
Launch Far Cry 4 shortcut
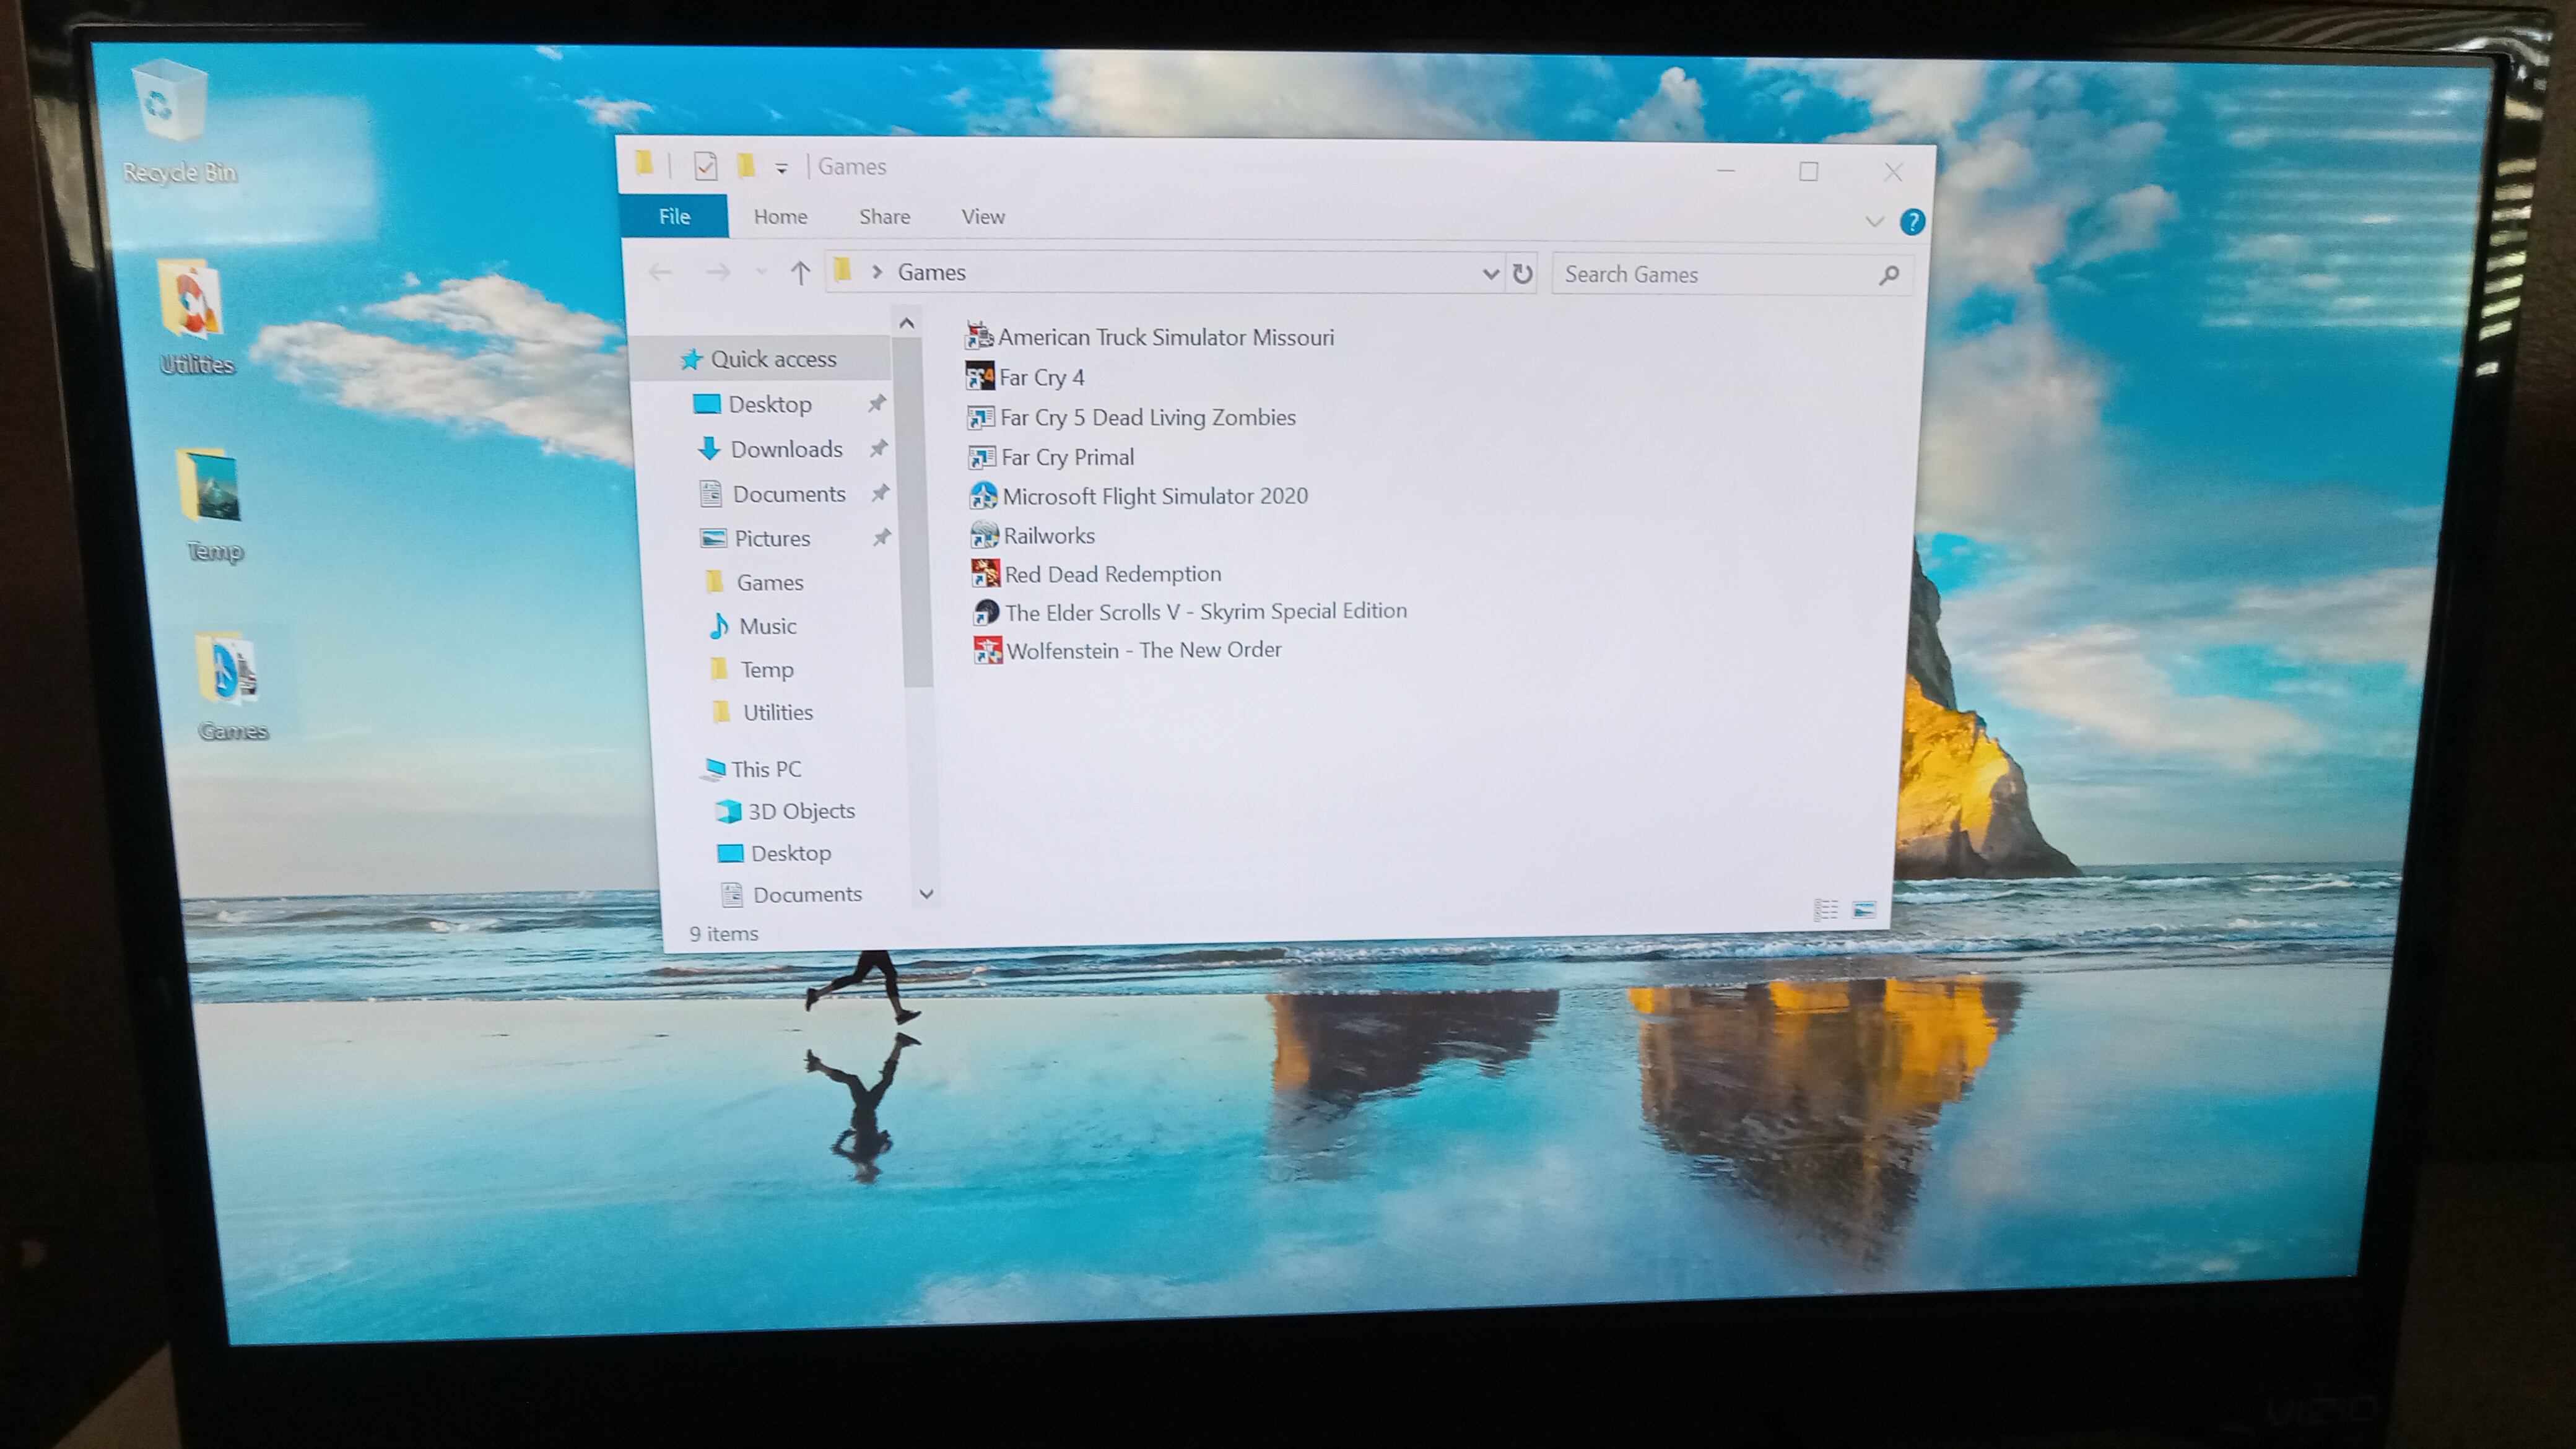(1040, 378)
